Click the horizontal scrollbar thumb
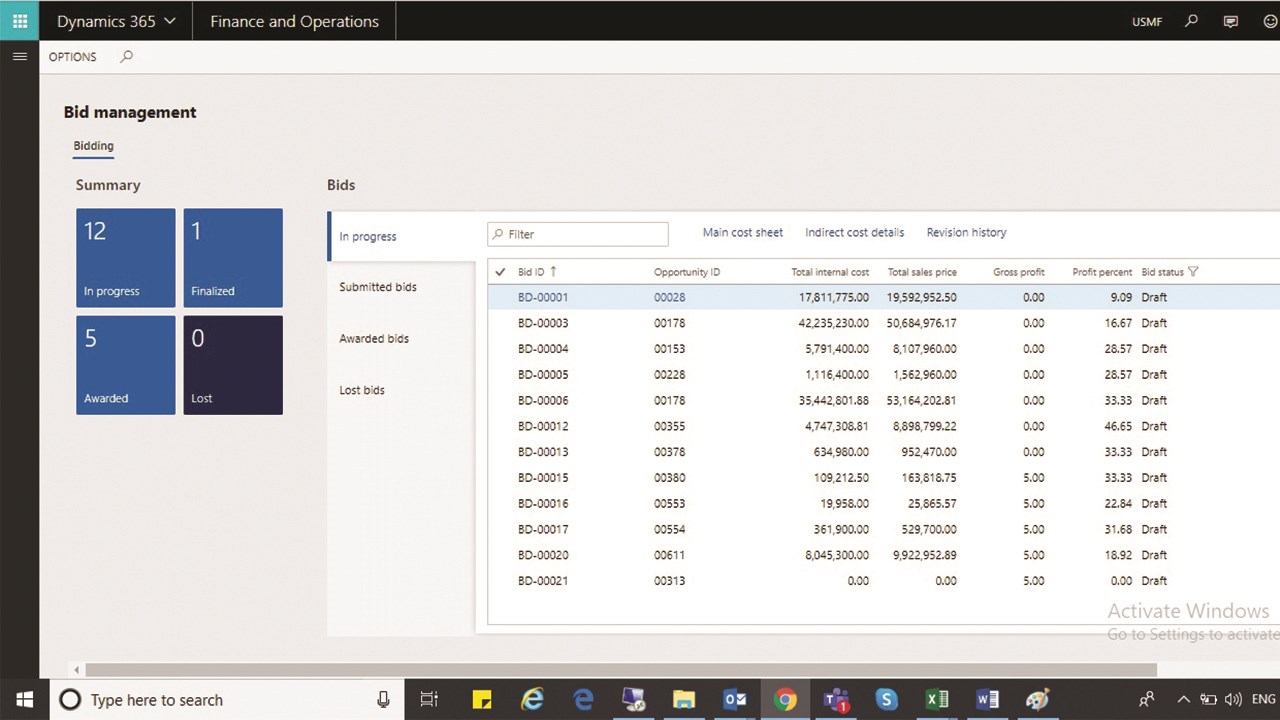 click(x=621, y=670)
